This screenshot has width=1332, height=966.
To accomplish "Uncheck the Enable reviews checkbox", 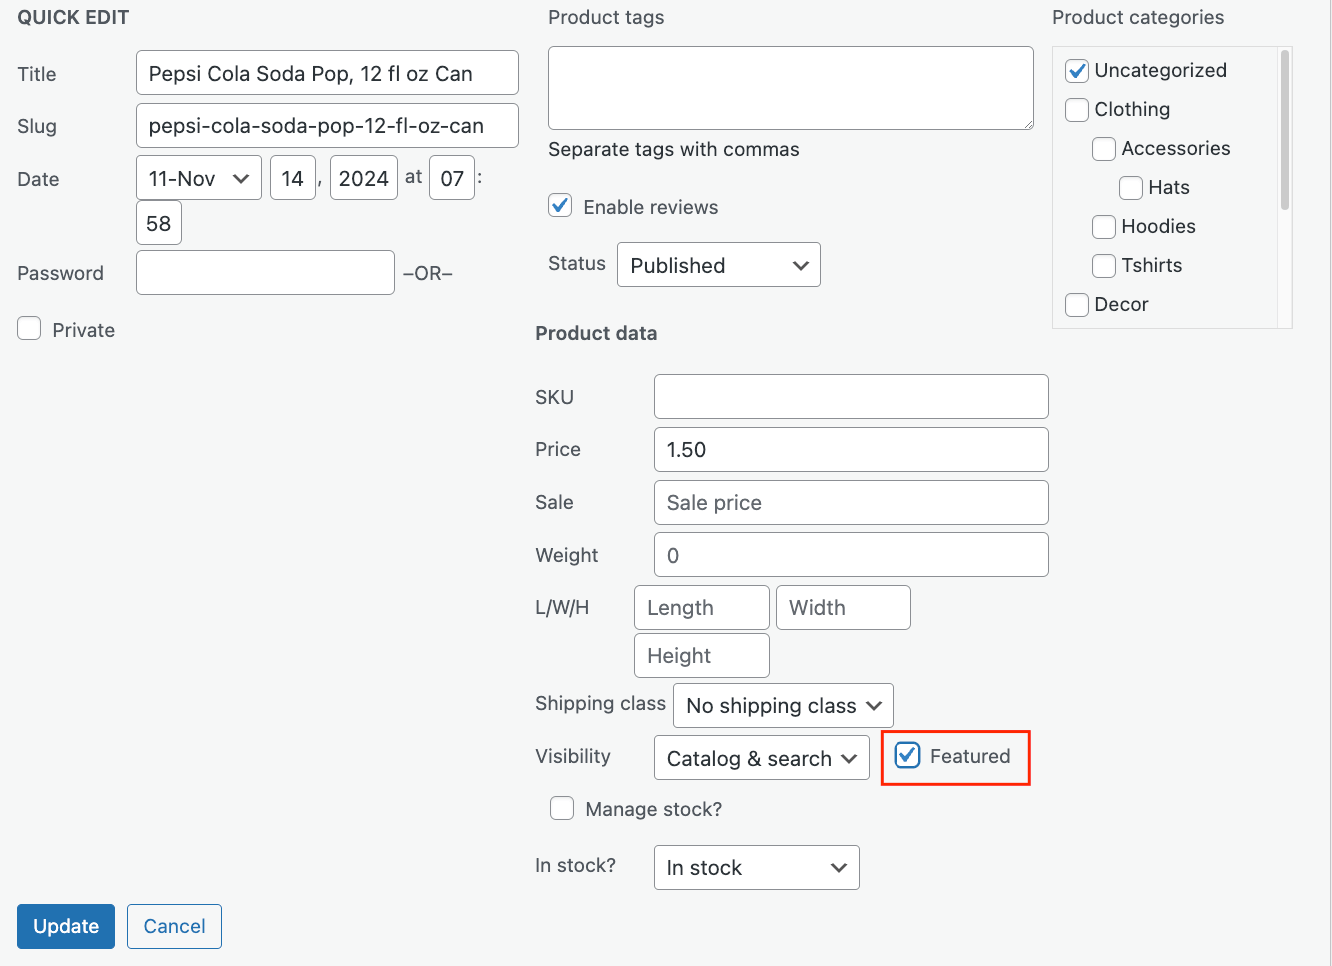I will coord(560,206).
